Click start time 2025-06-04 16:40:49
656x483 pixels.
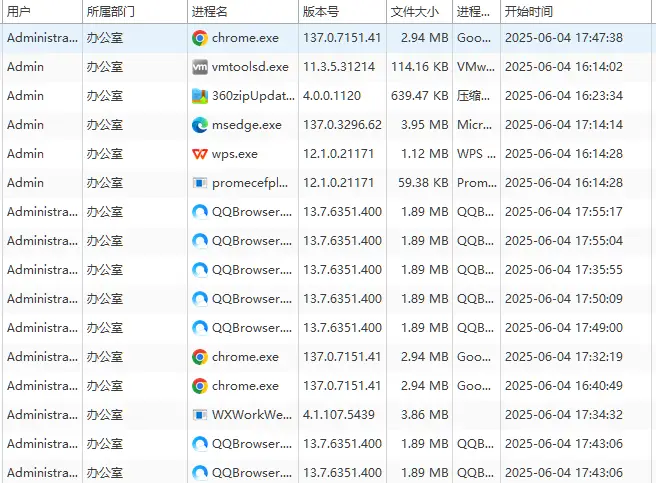(x=564, y=386)
